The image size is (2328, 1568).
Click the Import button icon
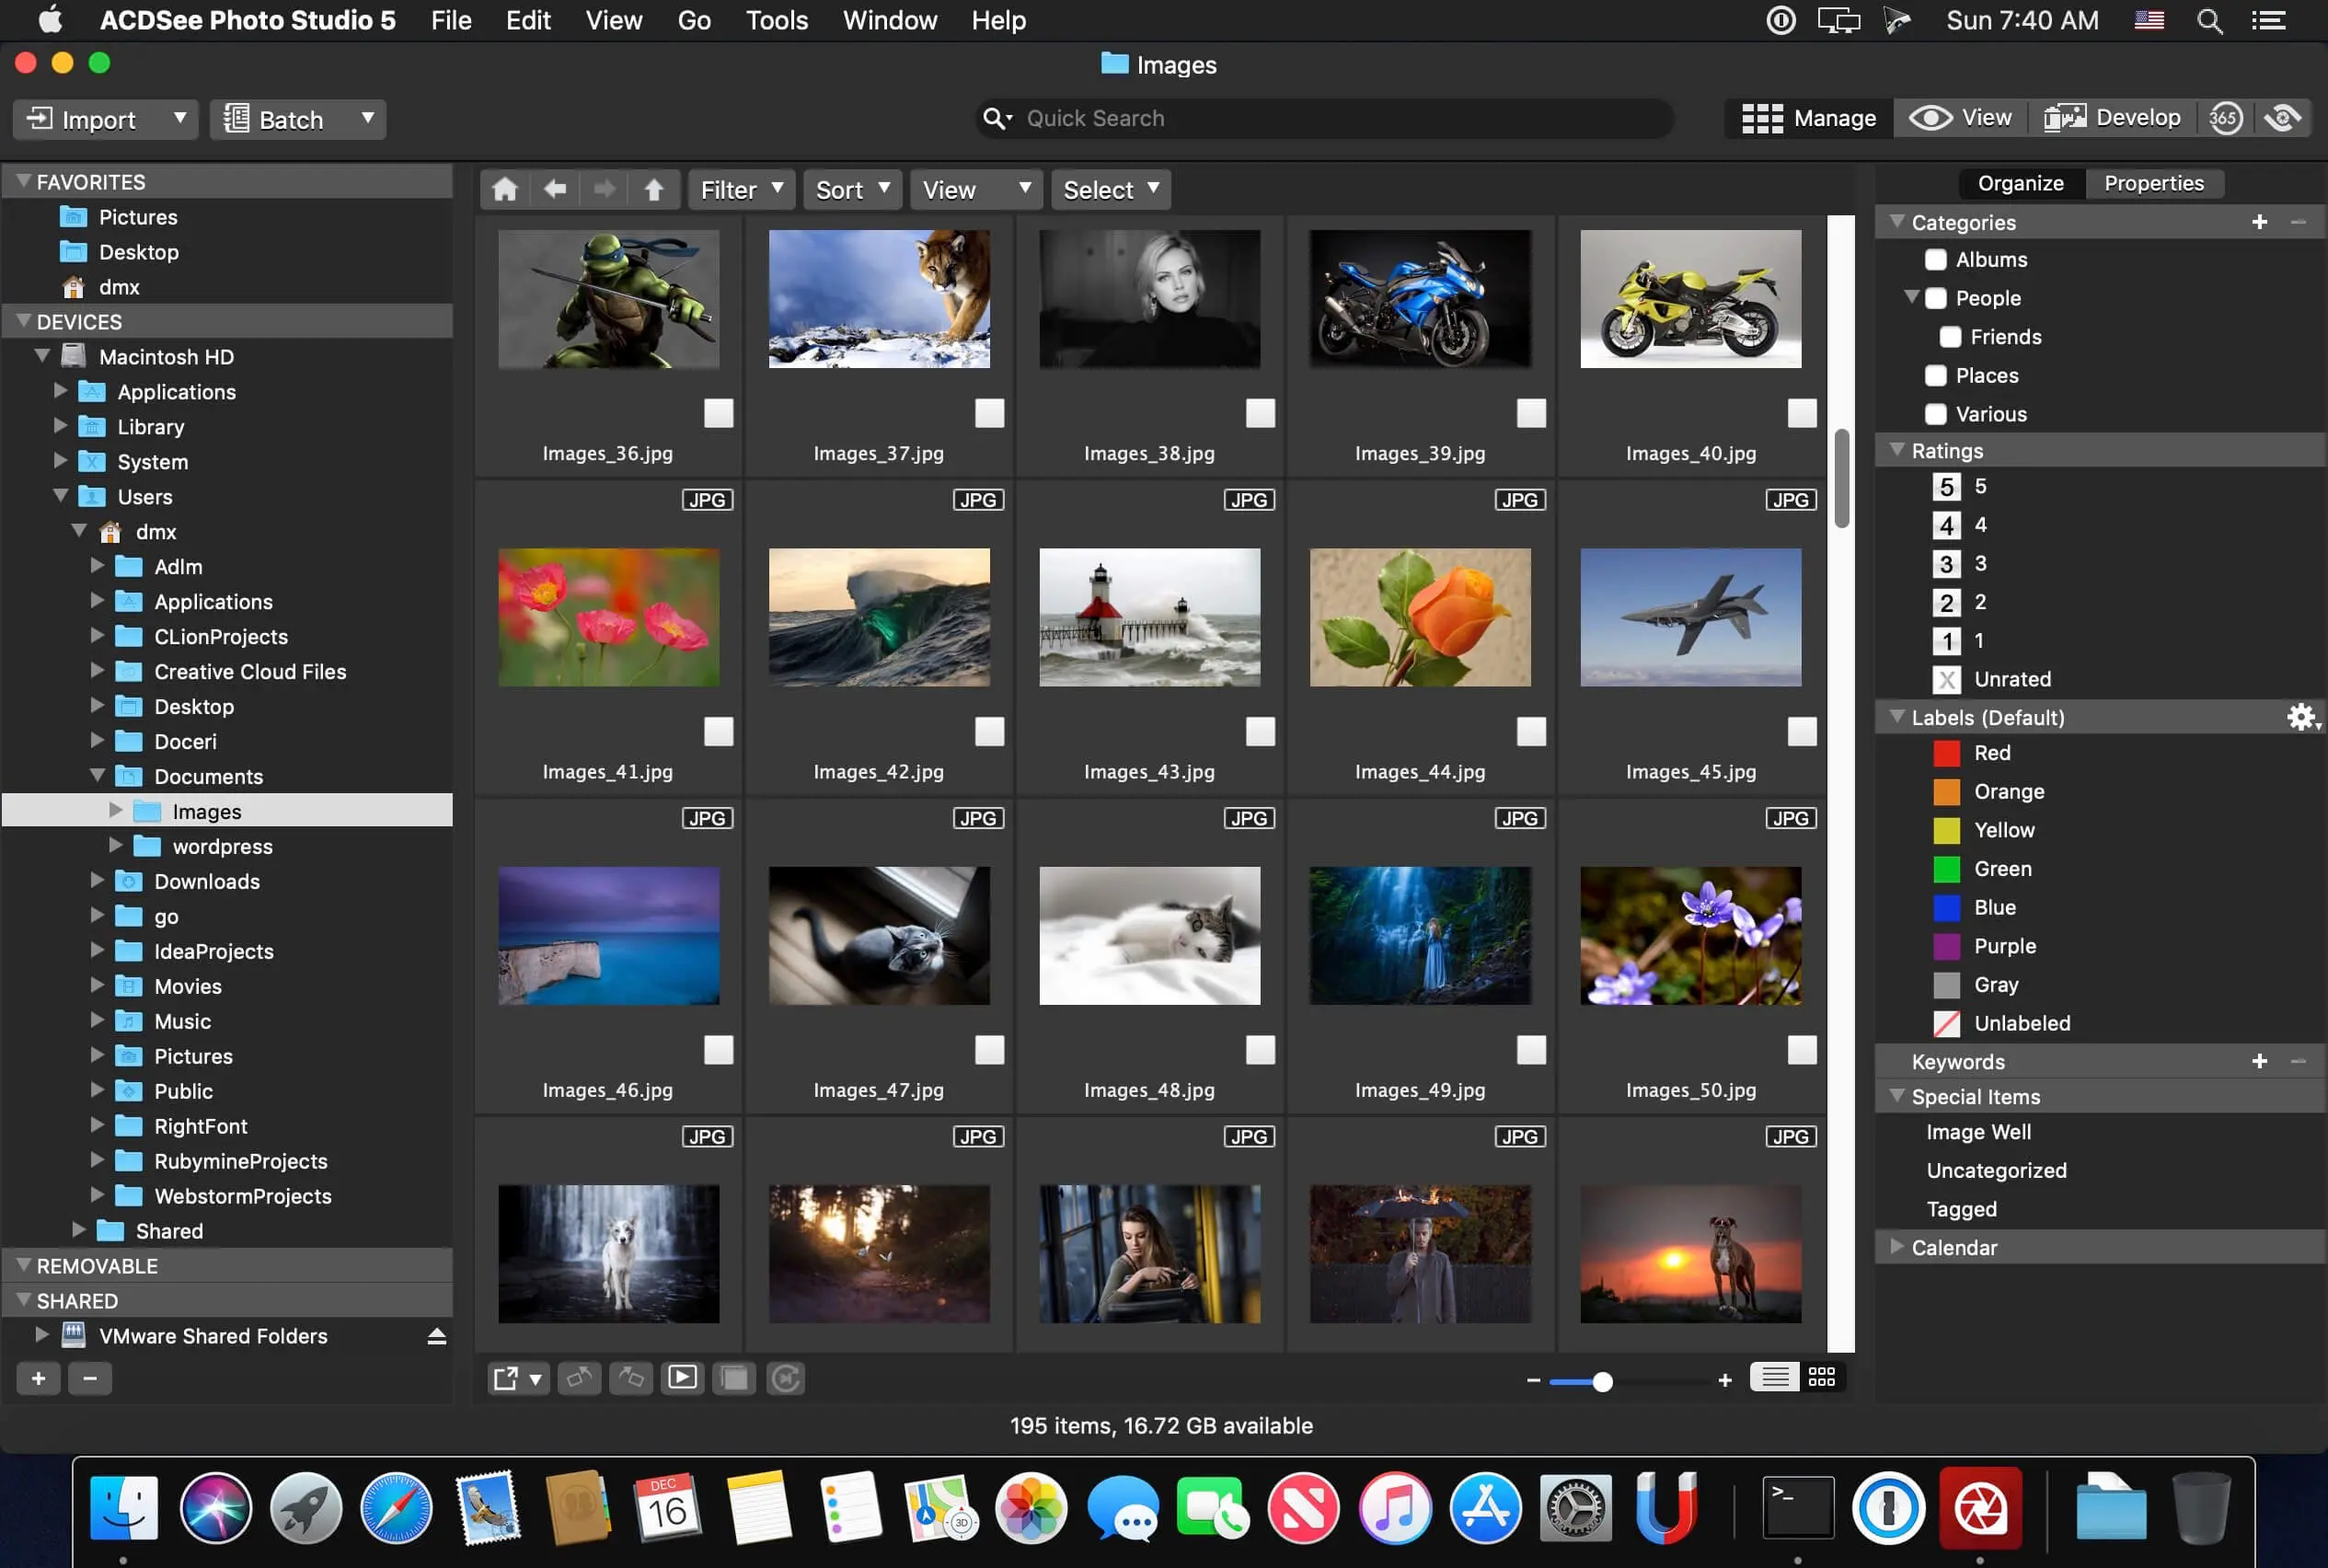point(39,117)
